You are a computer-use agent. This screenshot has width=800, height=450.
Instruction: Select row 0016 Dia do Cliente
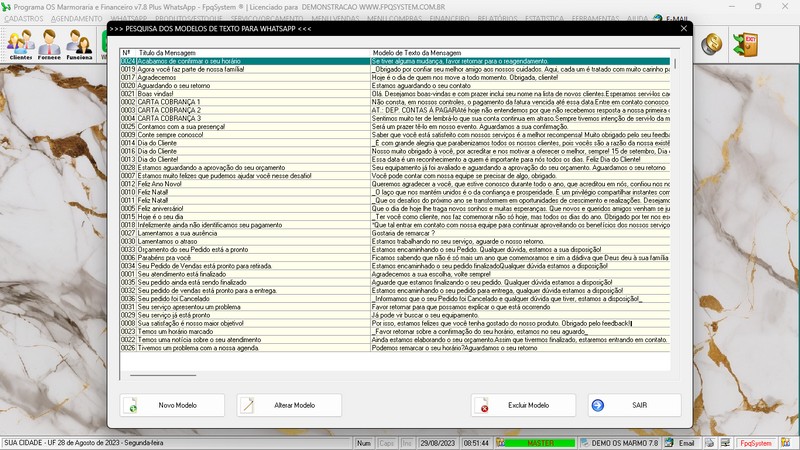pyautogui.click(x=395, y=151)
